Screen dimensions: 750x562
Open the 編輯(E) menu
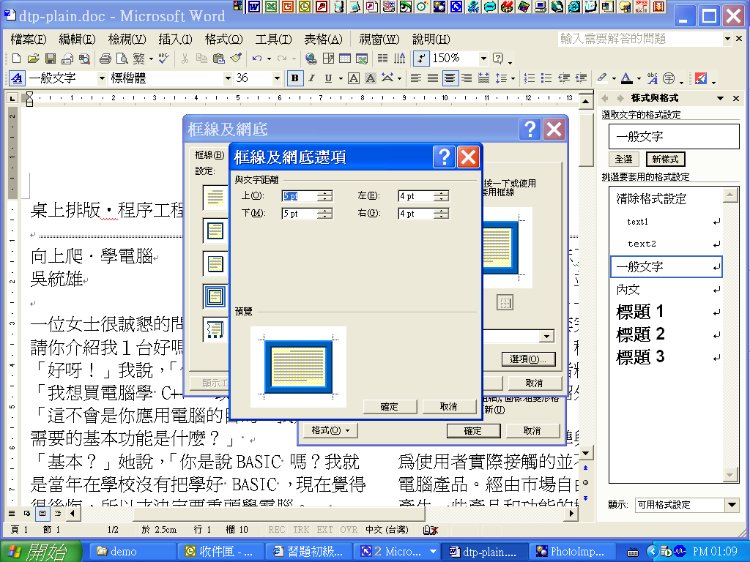click(x=77, y=39)
